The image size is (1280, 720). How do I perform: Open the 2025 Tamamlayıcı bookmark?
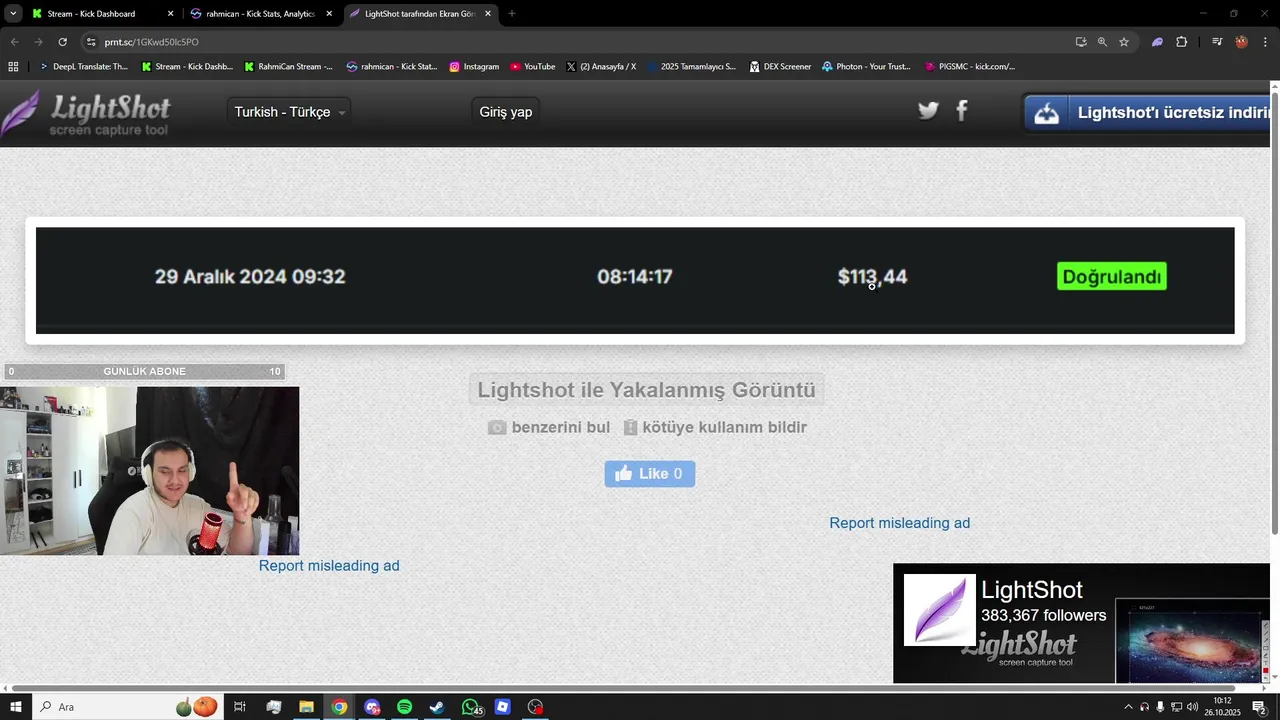click(691, 67)
